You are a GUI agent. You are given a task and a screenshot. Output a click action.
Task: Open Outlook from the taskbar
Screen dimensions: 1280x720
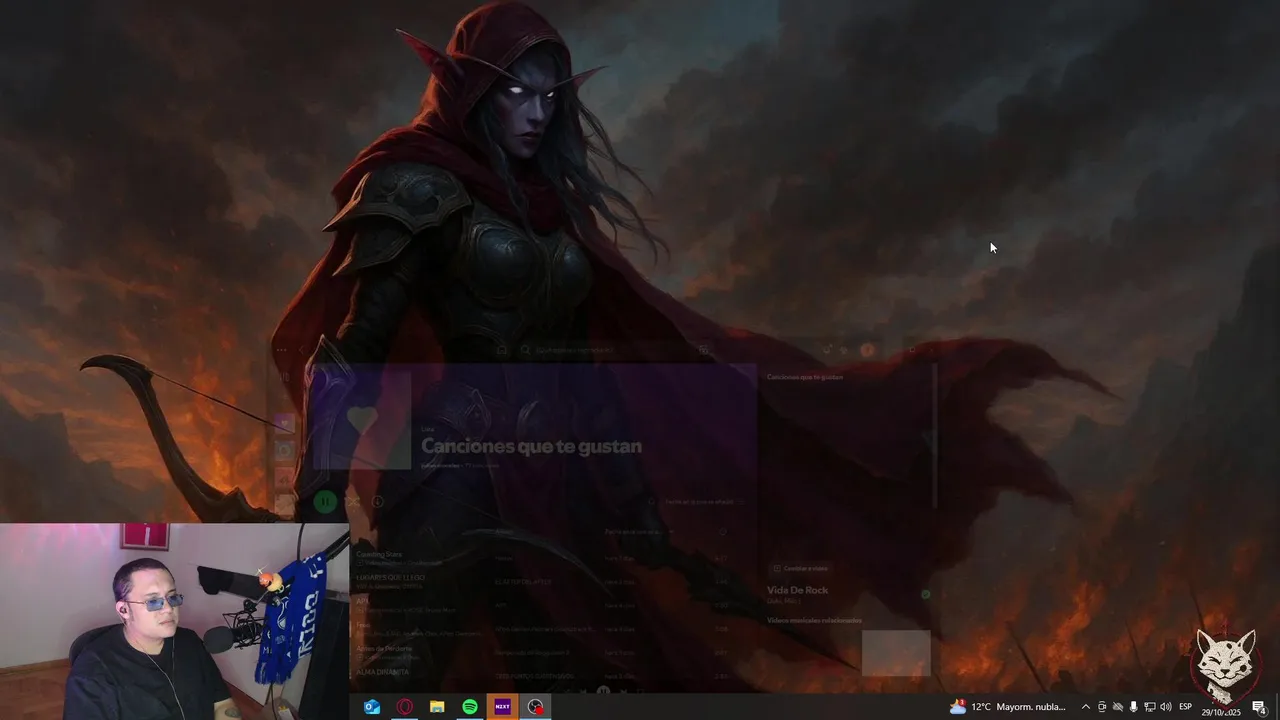[372, 707]
